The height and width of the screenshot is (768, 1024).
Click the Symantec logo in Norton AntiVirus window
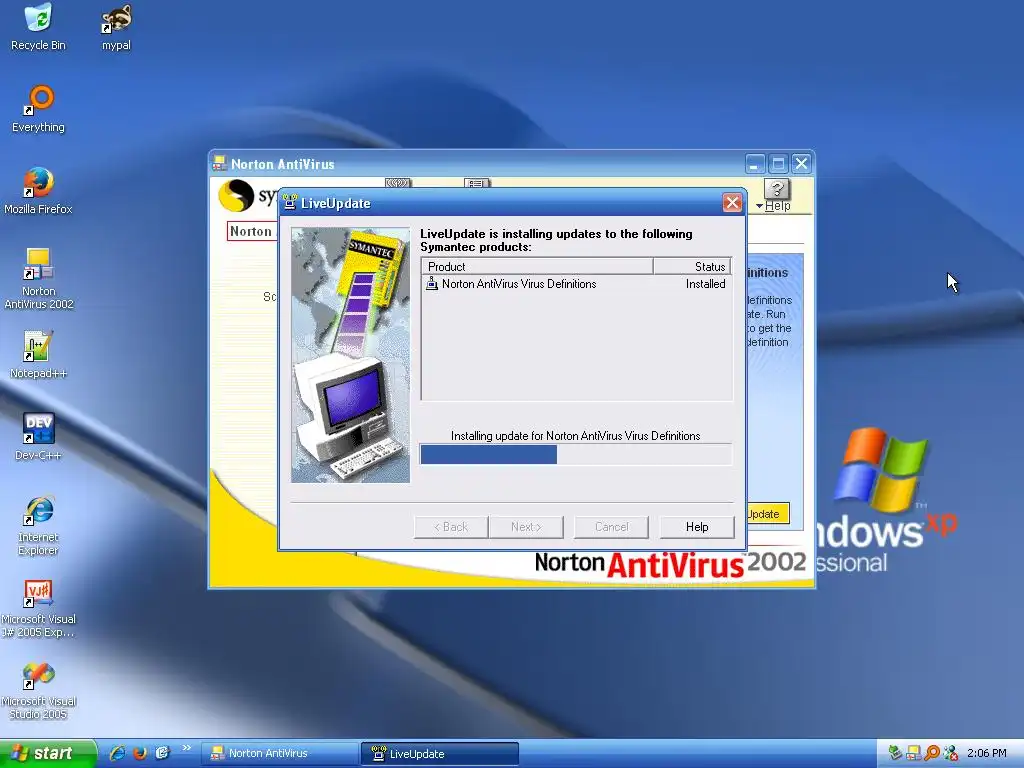[236, 195]
